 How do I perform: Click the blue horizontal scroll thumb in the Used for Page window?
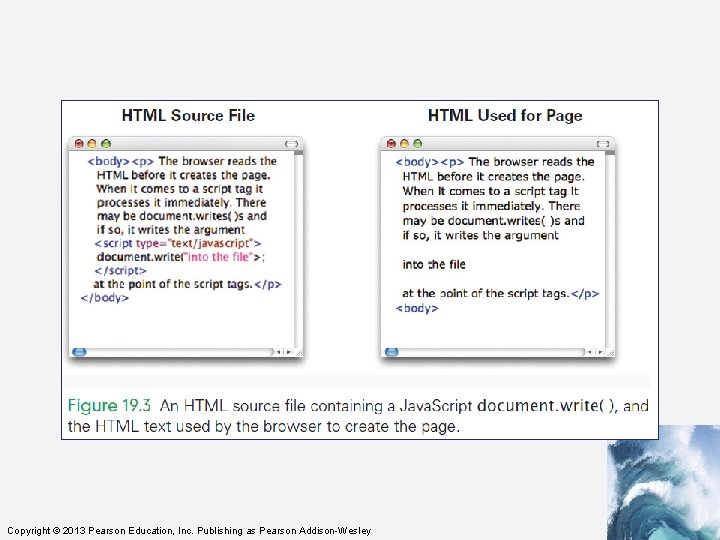tap(392, 352)
